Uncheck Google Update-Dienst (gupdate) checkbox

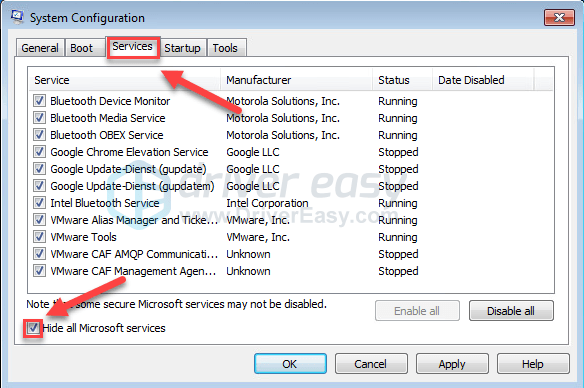pos(39,169)
